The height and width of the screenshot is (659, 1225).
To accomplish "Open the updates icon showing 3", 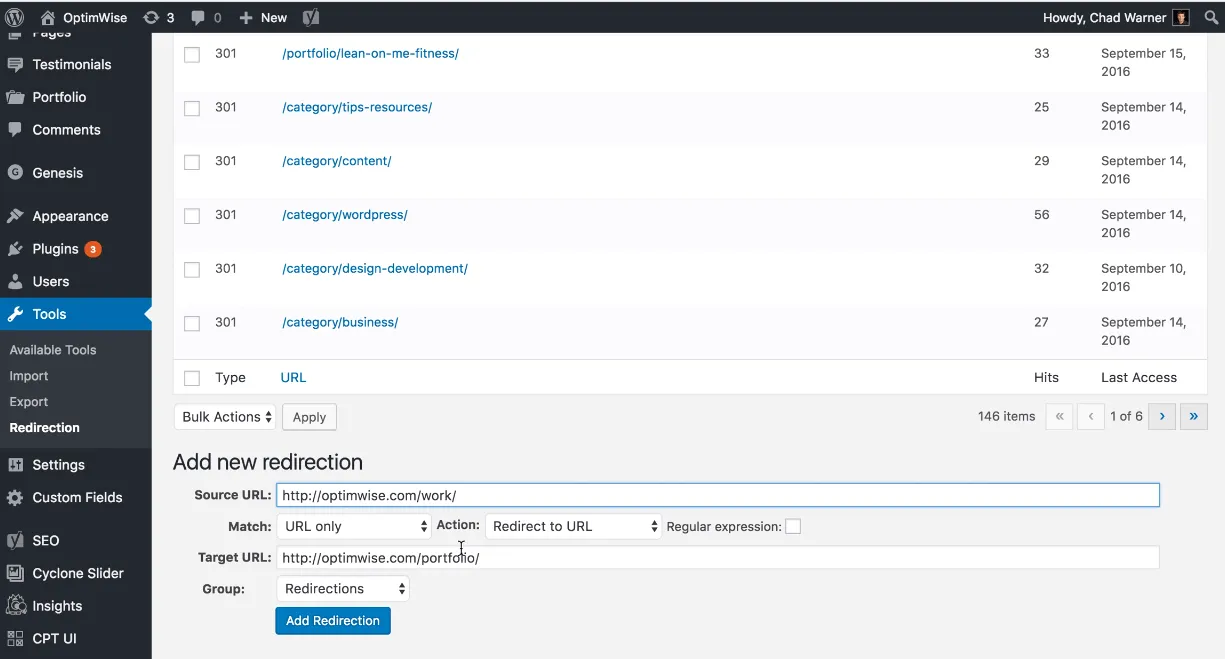I will 158,17.
